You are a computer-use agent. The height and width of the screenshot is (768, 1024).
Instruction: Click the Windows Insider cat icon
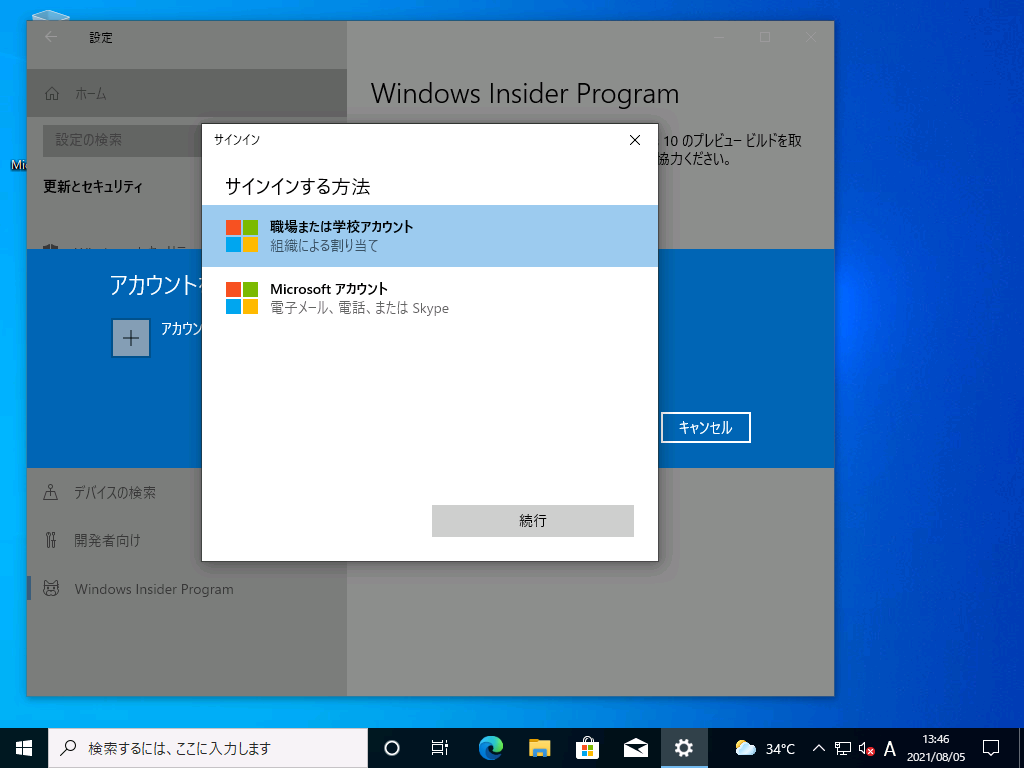[x=51, y=588]
